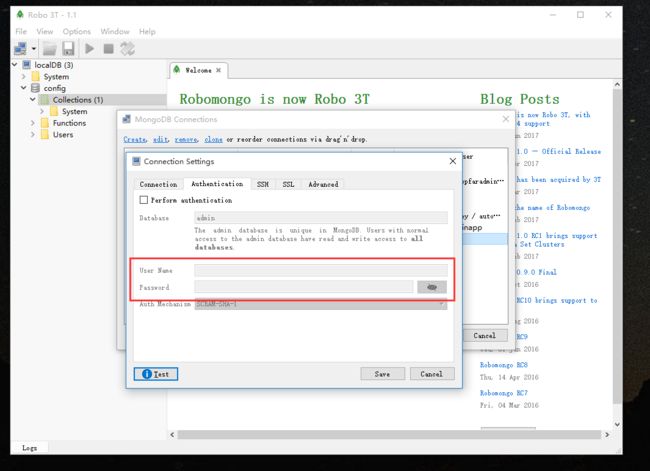The width and height of the screenshot is (650, 471).
Task: Open the Auth Mechanism dropdown
Action: (321, 304)
